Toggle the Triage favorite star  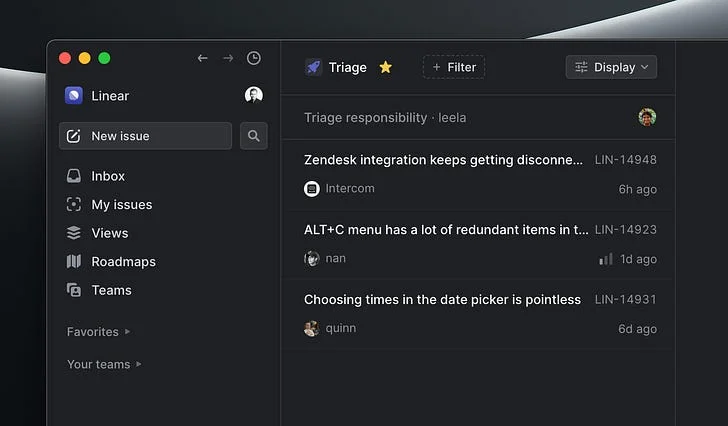[x=385, y=67]
